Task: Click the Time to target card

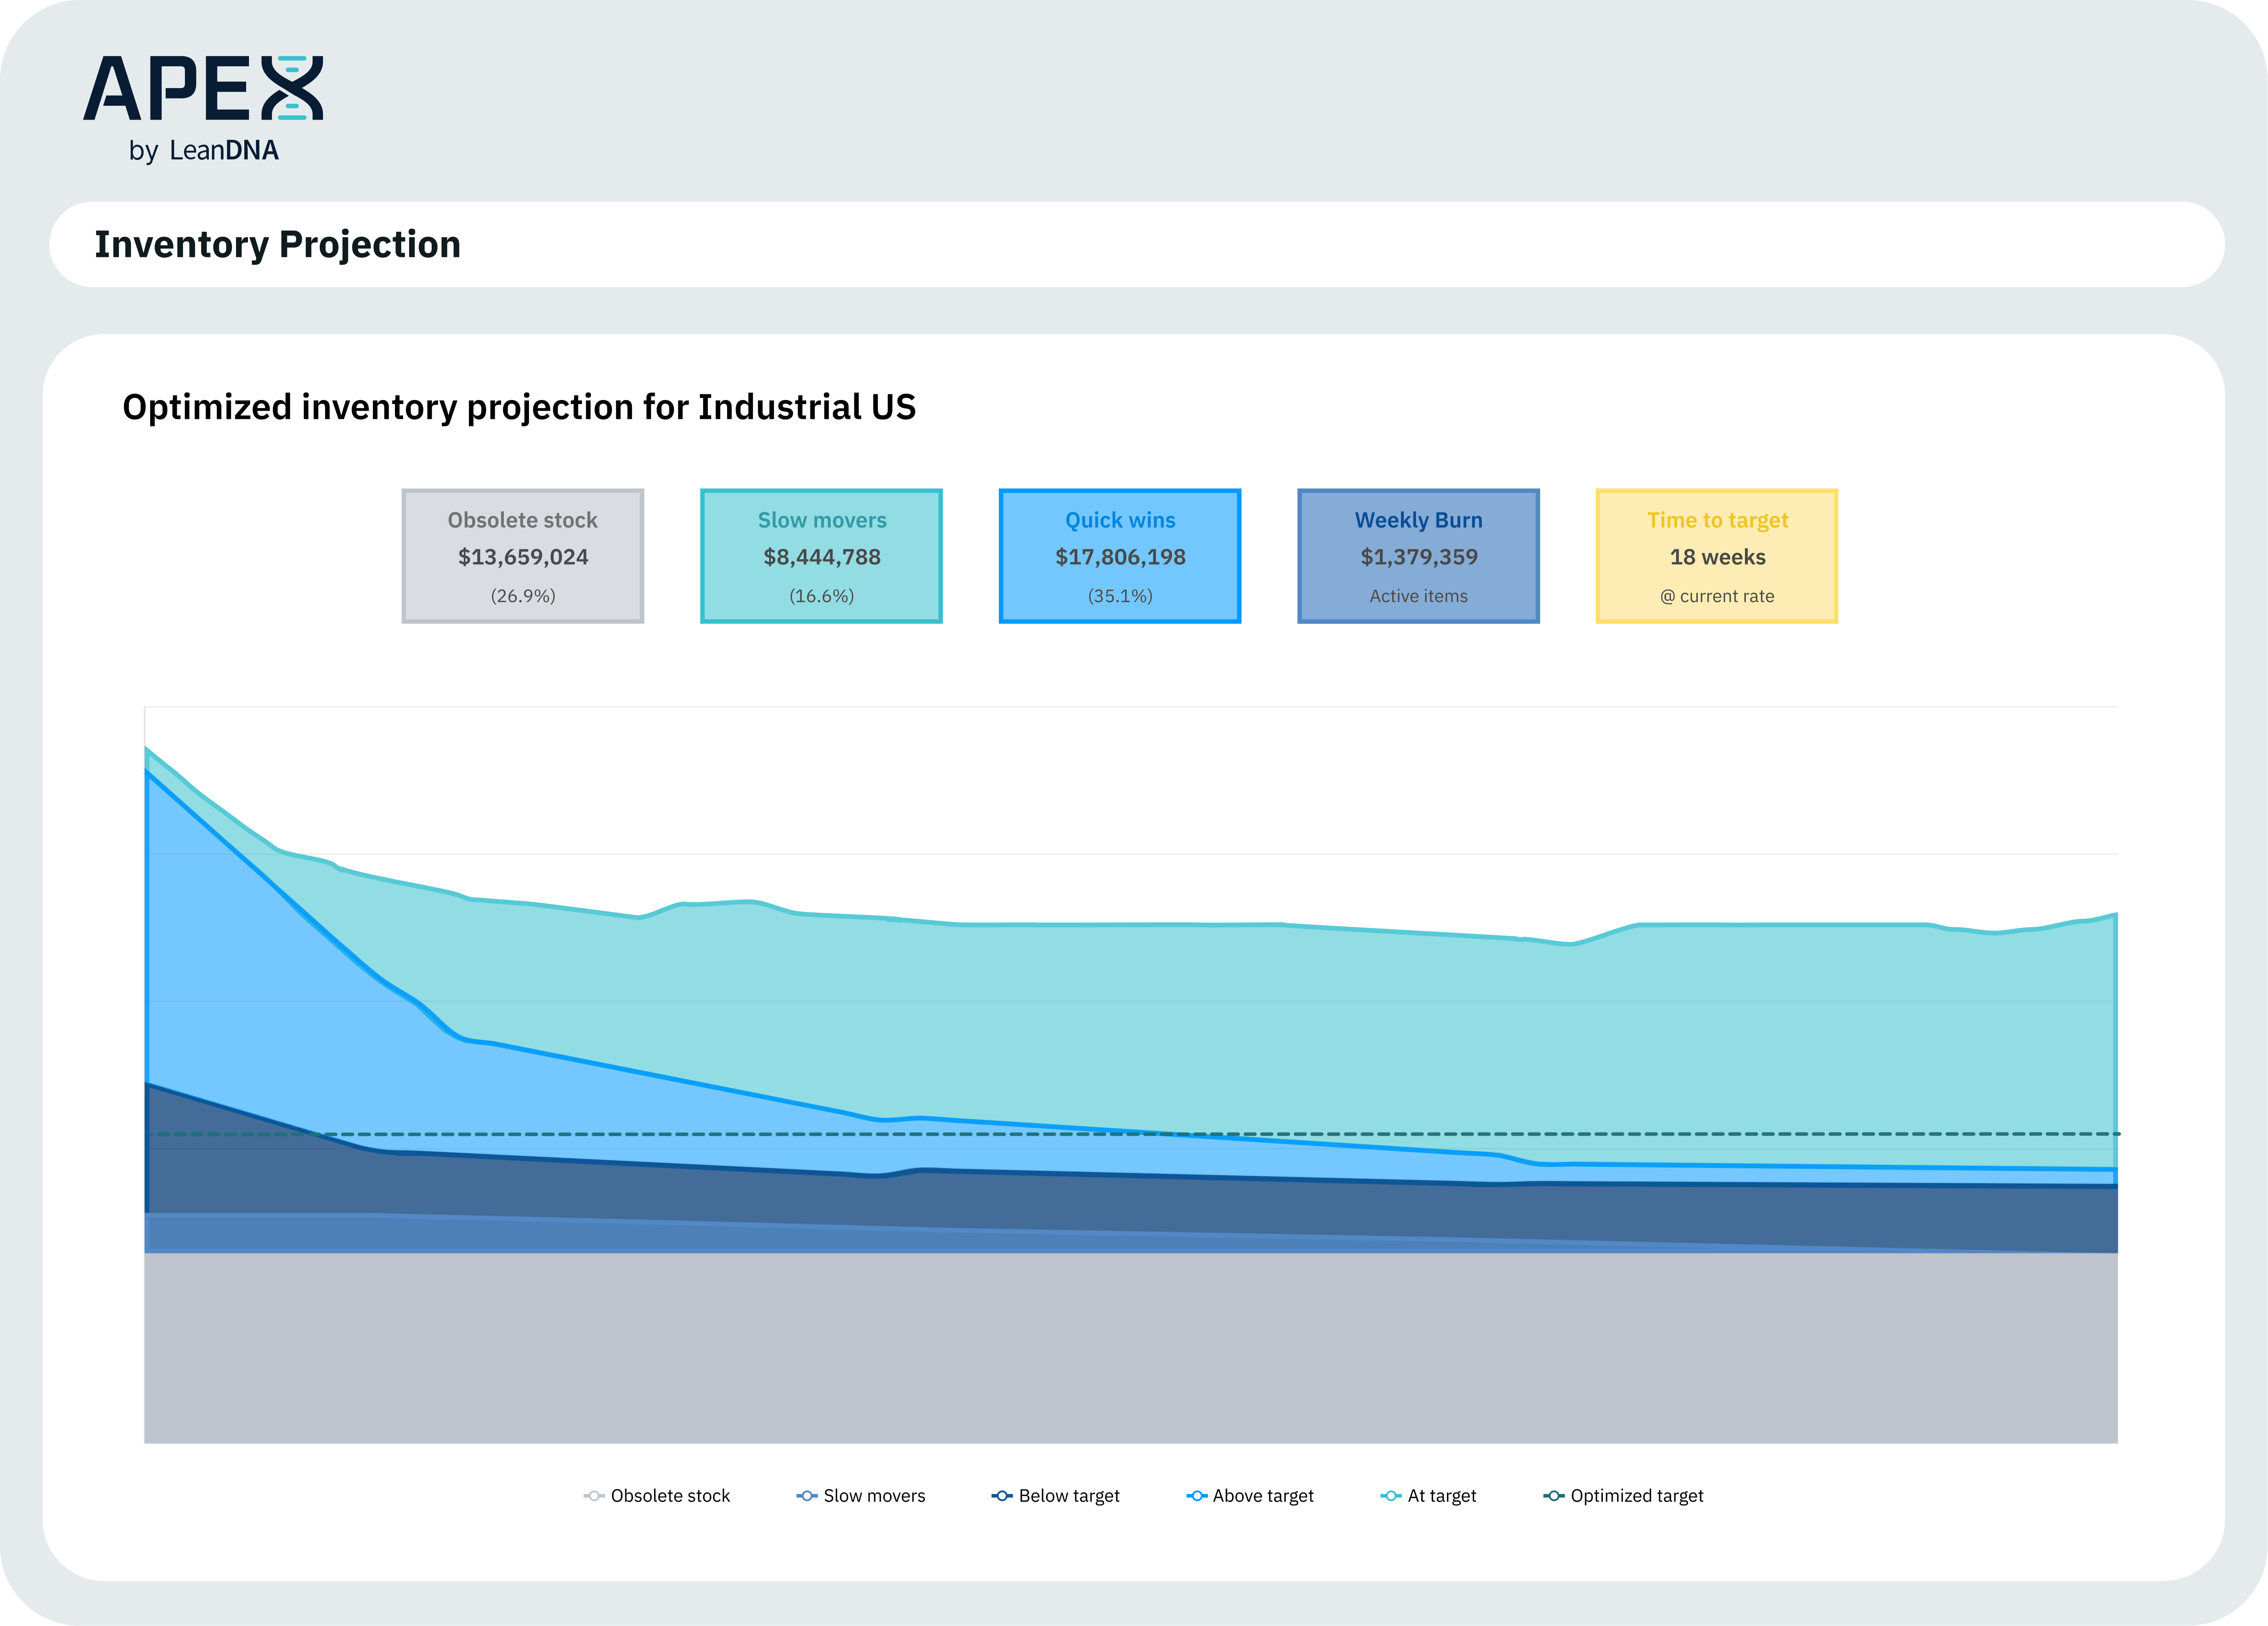Action: 1717,556
